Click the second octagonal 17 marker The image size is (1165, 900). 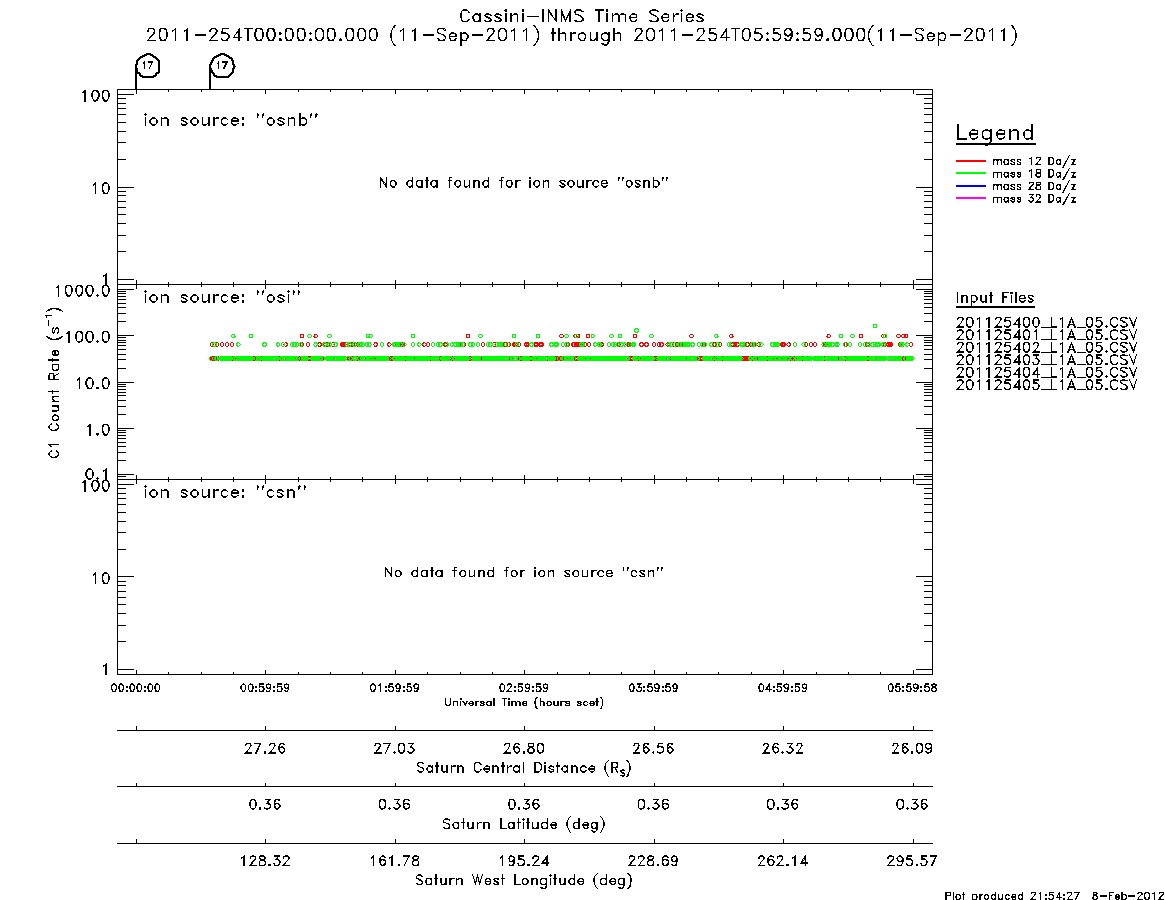point(222,65)
